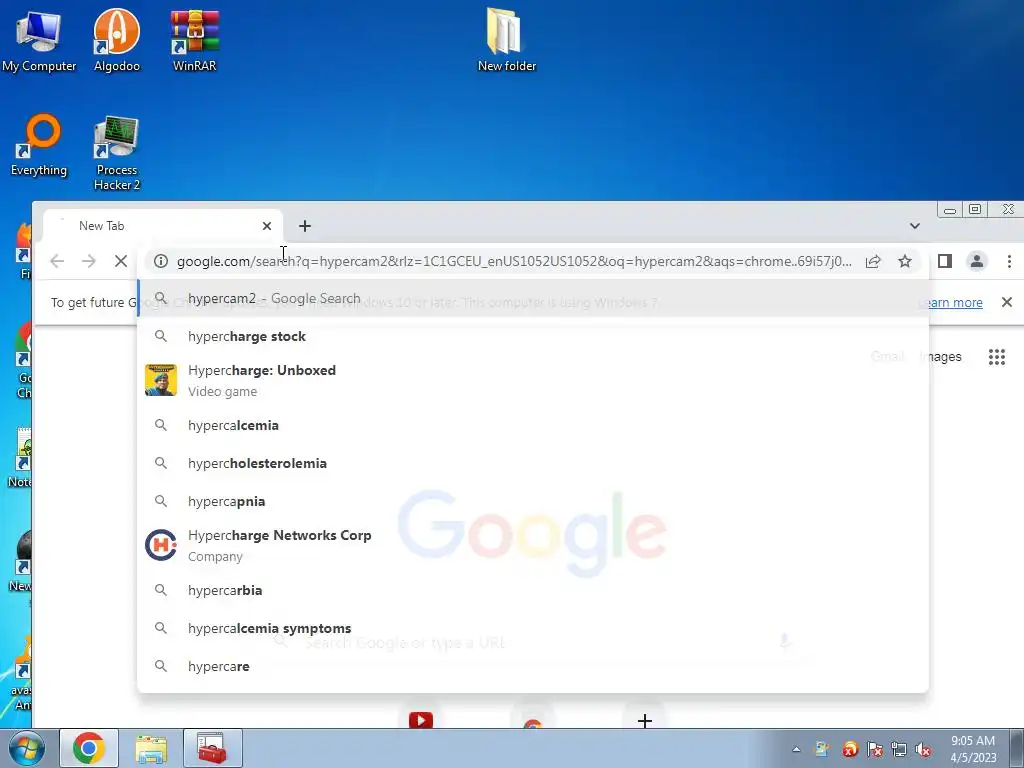Open the Chrome profile avatar
1024x768 pixels.
pyautogui.click(x=976, y=261)
